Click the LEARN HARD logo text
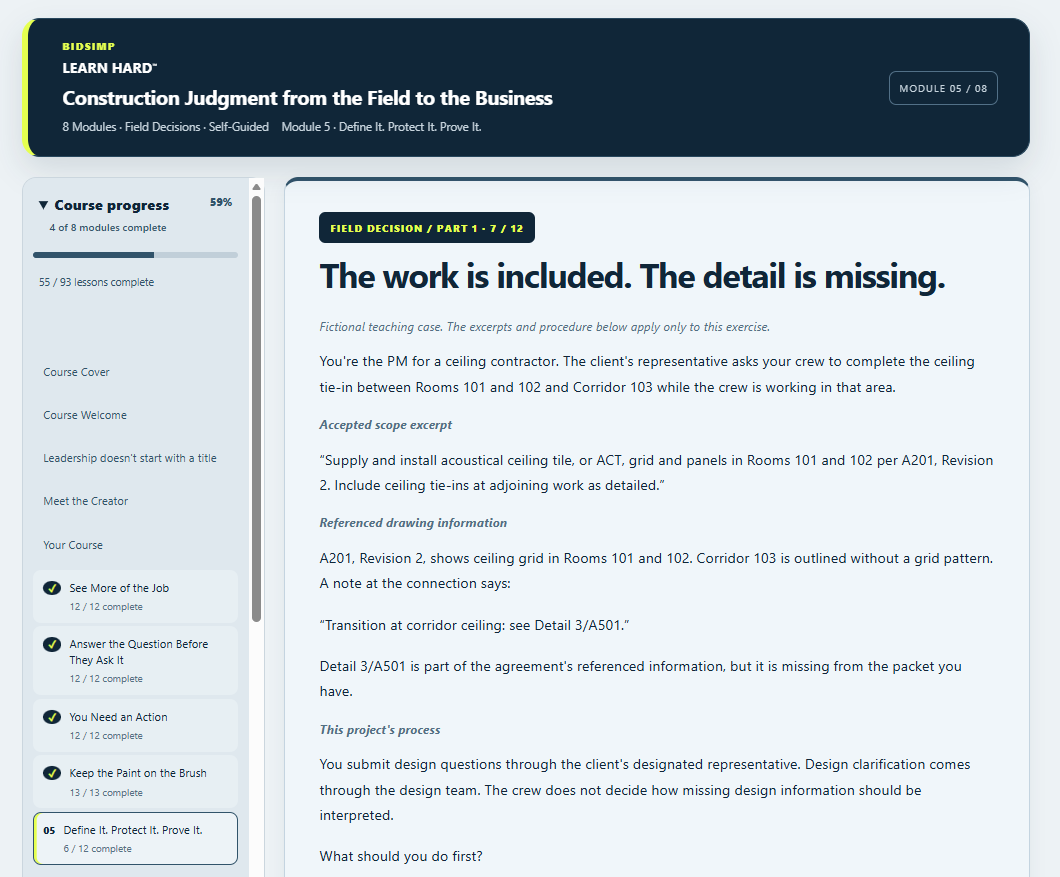The image size is (1060, 877). coord(110,68)
